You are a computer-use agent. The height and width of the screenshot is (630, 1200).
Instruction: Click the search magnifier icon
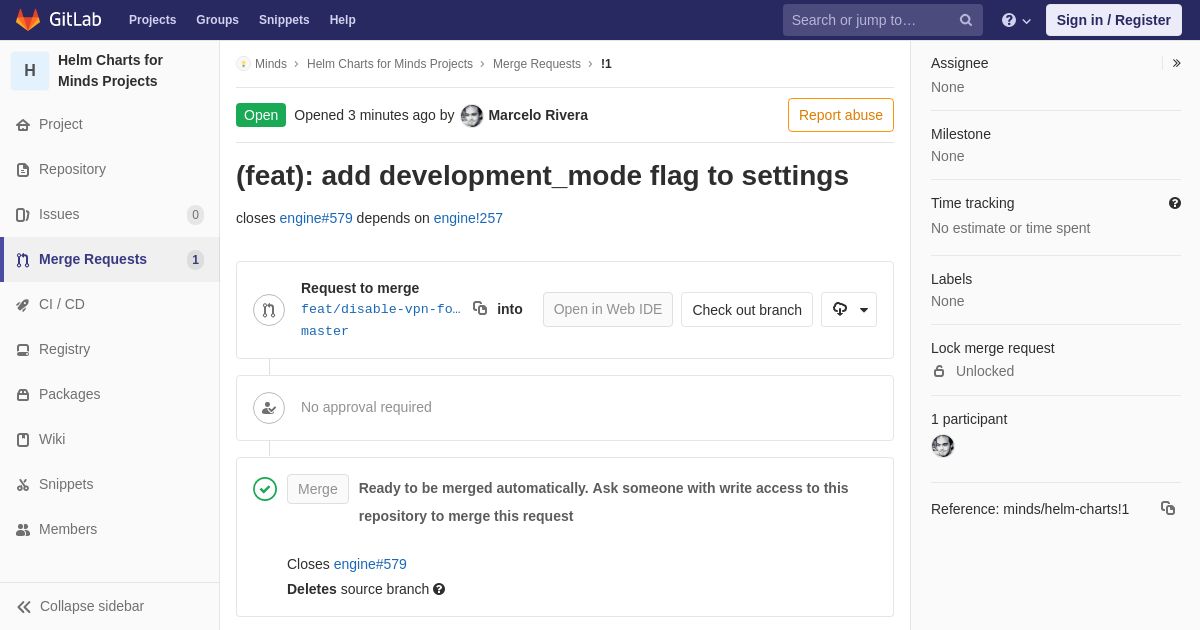click(966, 20)
